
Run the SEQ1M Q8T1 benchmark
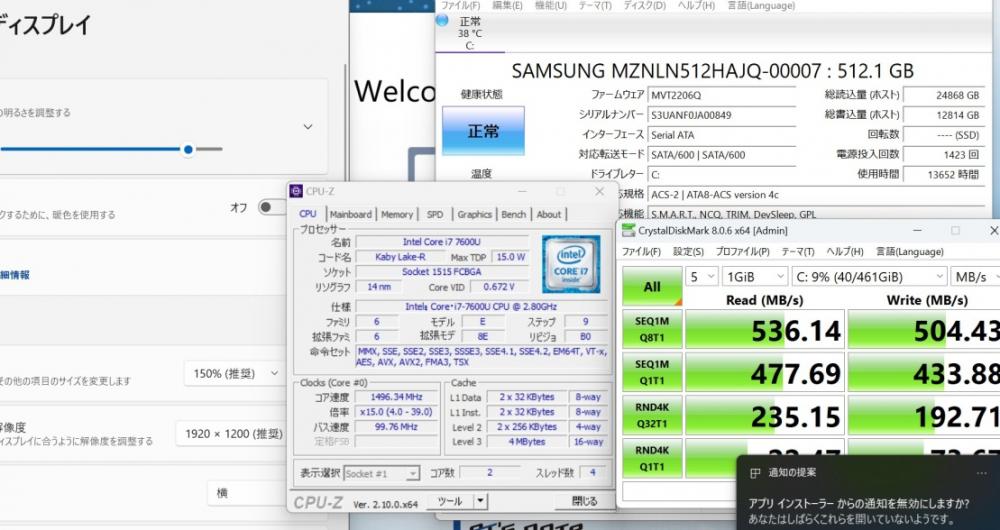(x=652, y=329)
